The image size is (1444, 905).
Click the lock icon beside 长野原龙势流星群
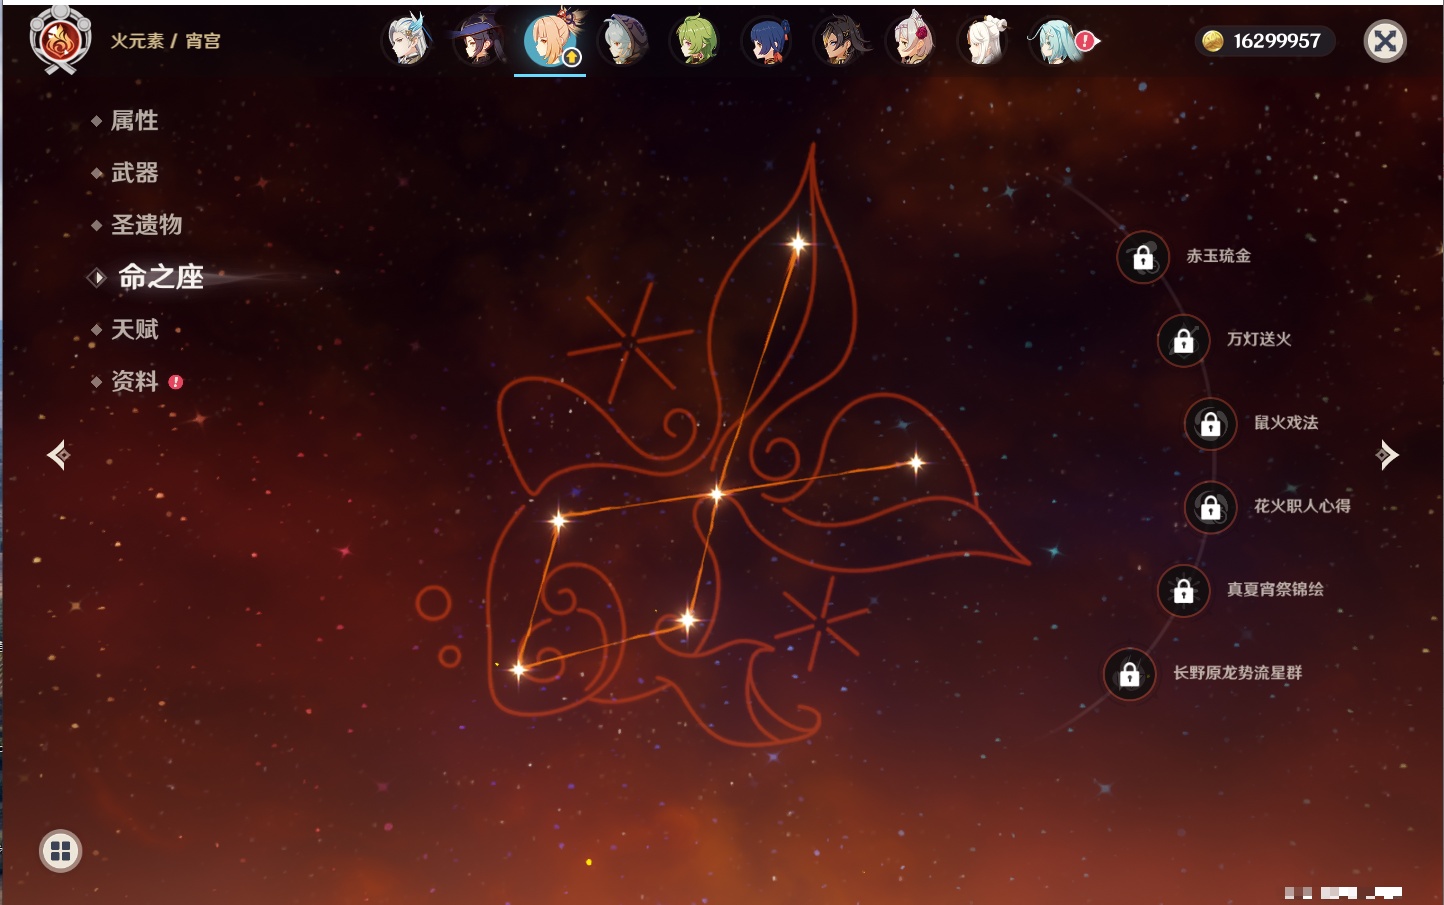click(x=1130, y=674)
